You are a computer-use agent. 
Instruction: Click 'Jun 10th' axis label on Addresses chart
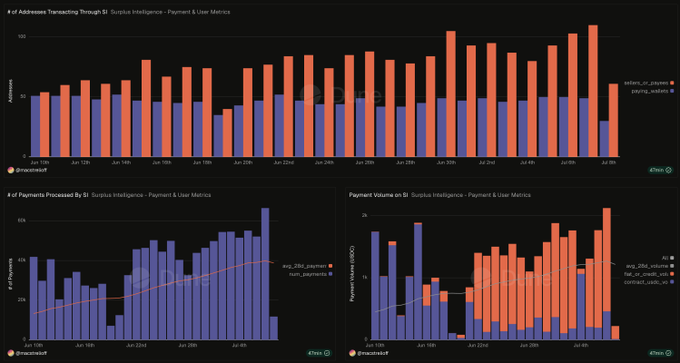(39, 162)
